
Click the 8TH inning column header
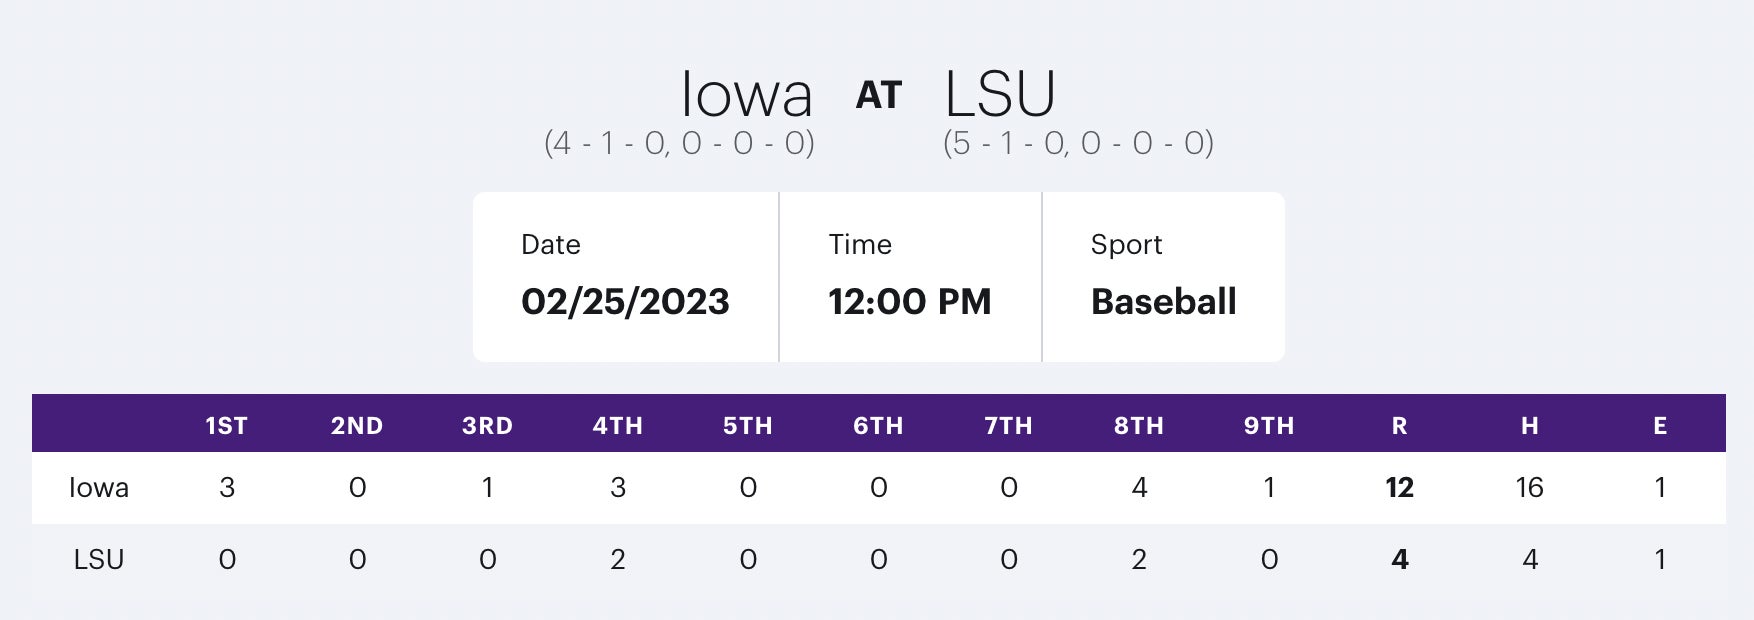click(x=1139, y=426)
